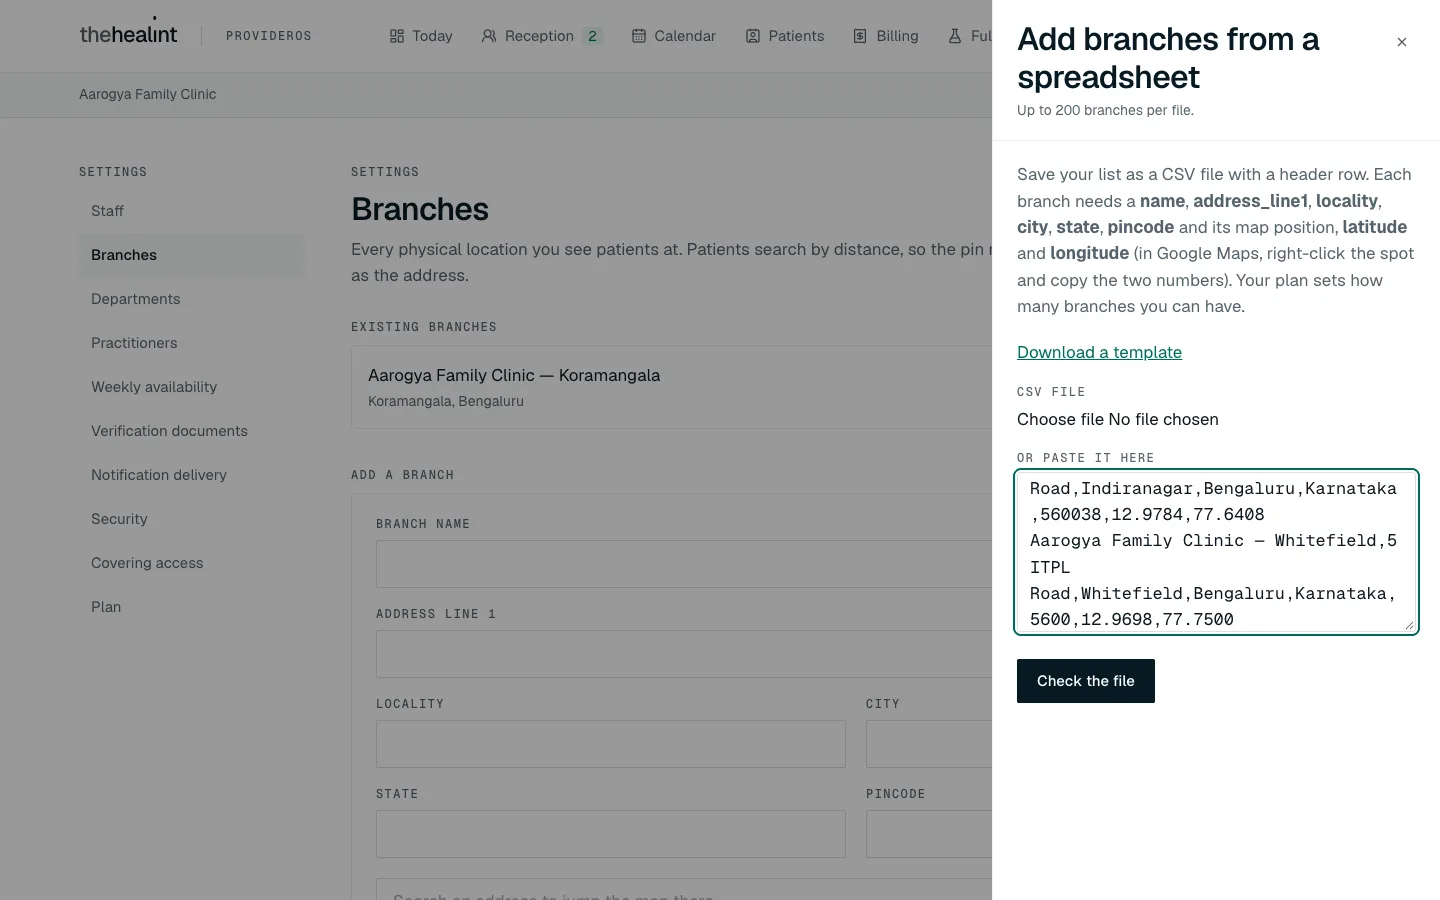The width and height of the screenshot is (1440, 900).
Task: Click the PROVIDEROS label
Action: pyautogui.click(x=269, y=36)
